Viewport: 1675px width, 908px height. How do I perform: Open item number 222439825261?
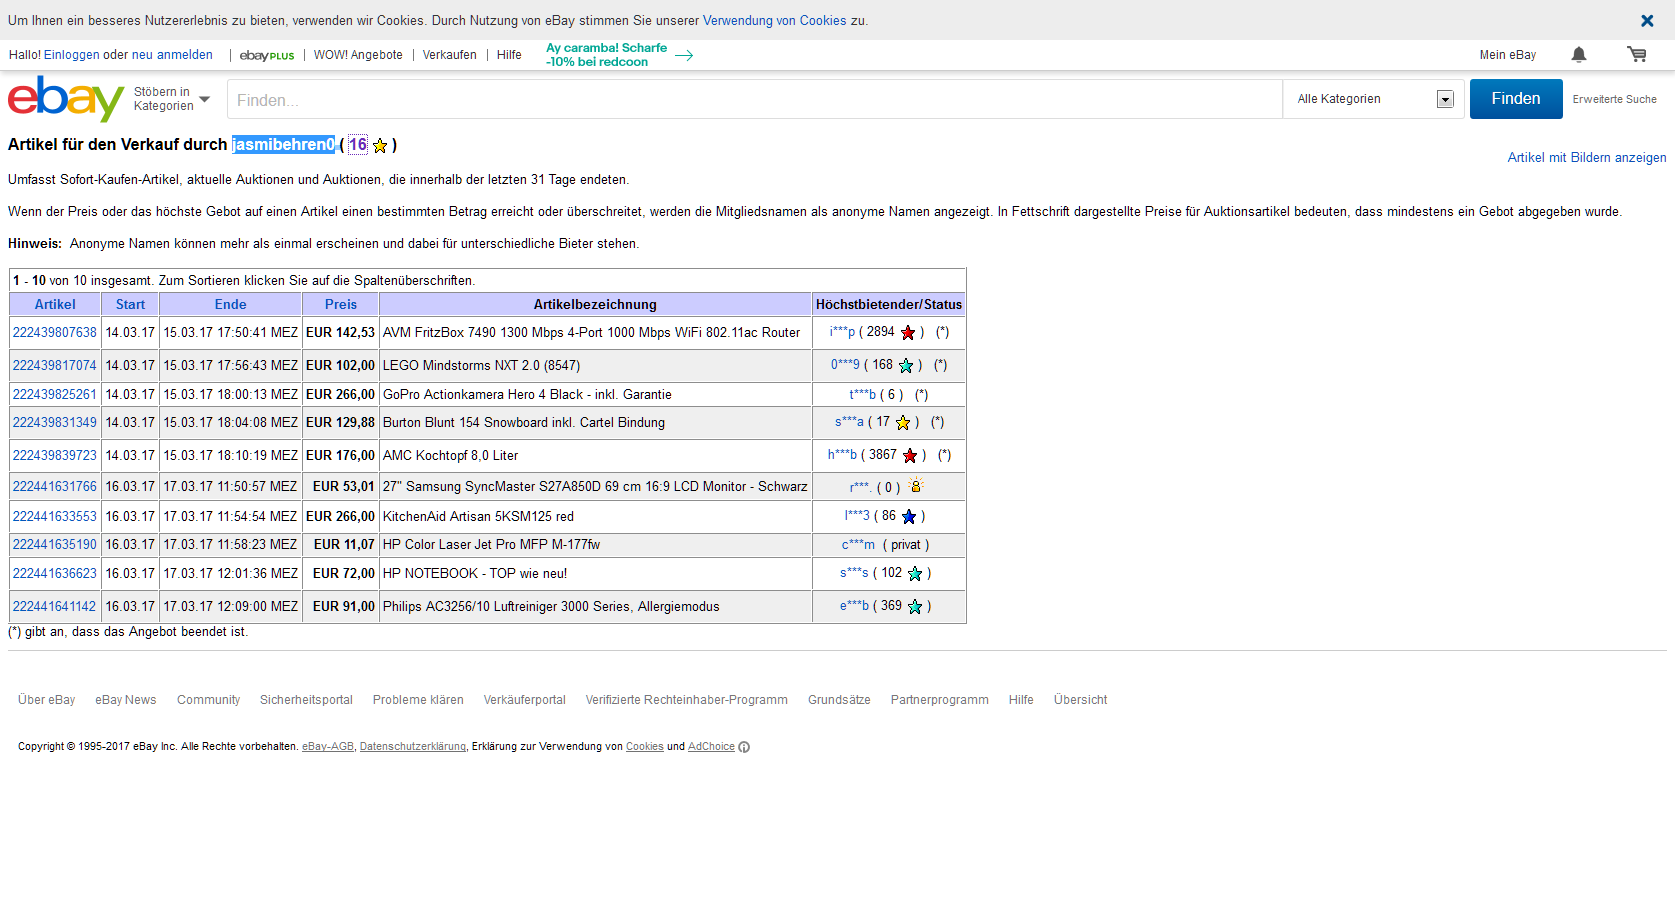point(55,394)
